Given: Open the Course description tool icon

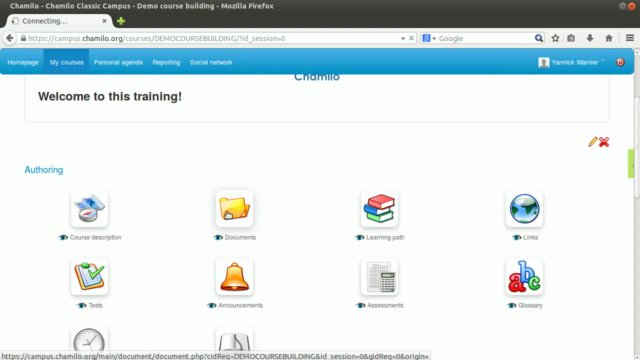Looking at the screenshot, I should pyautogui.click(x=89, y=209).
